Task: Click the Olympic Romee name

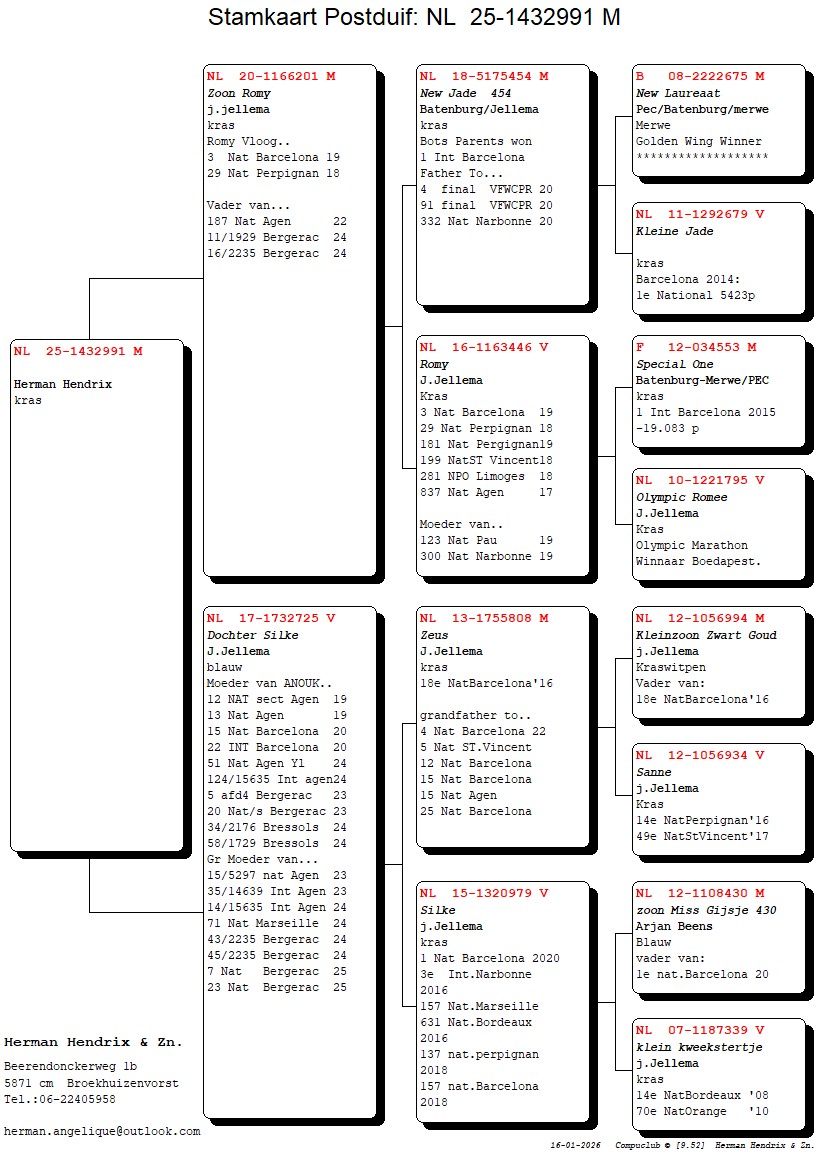Action: (x=681, y=497)
